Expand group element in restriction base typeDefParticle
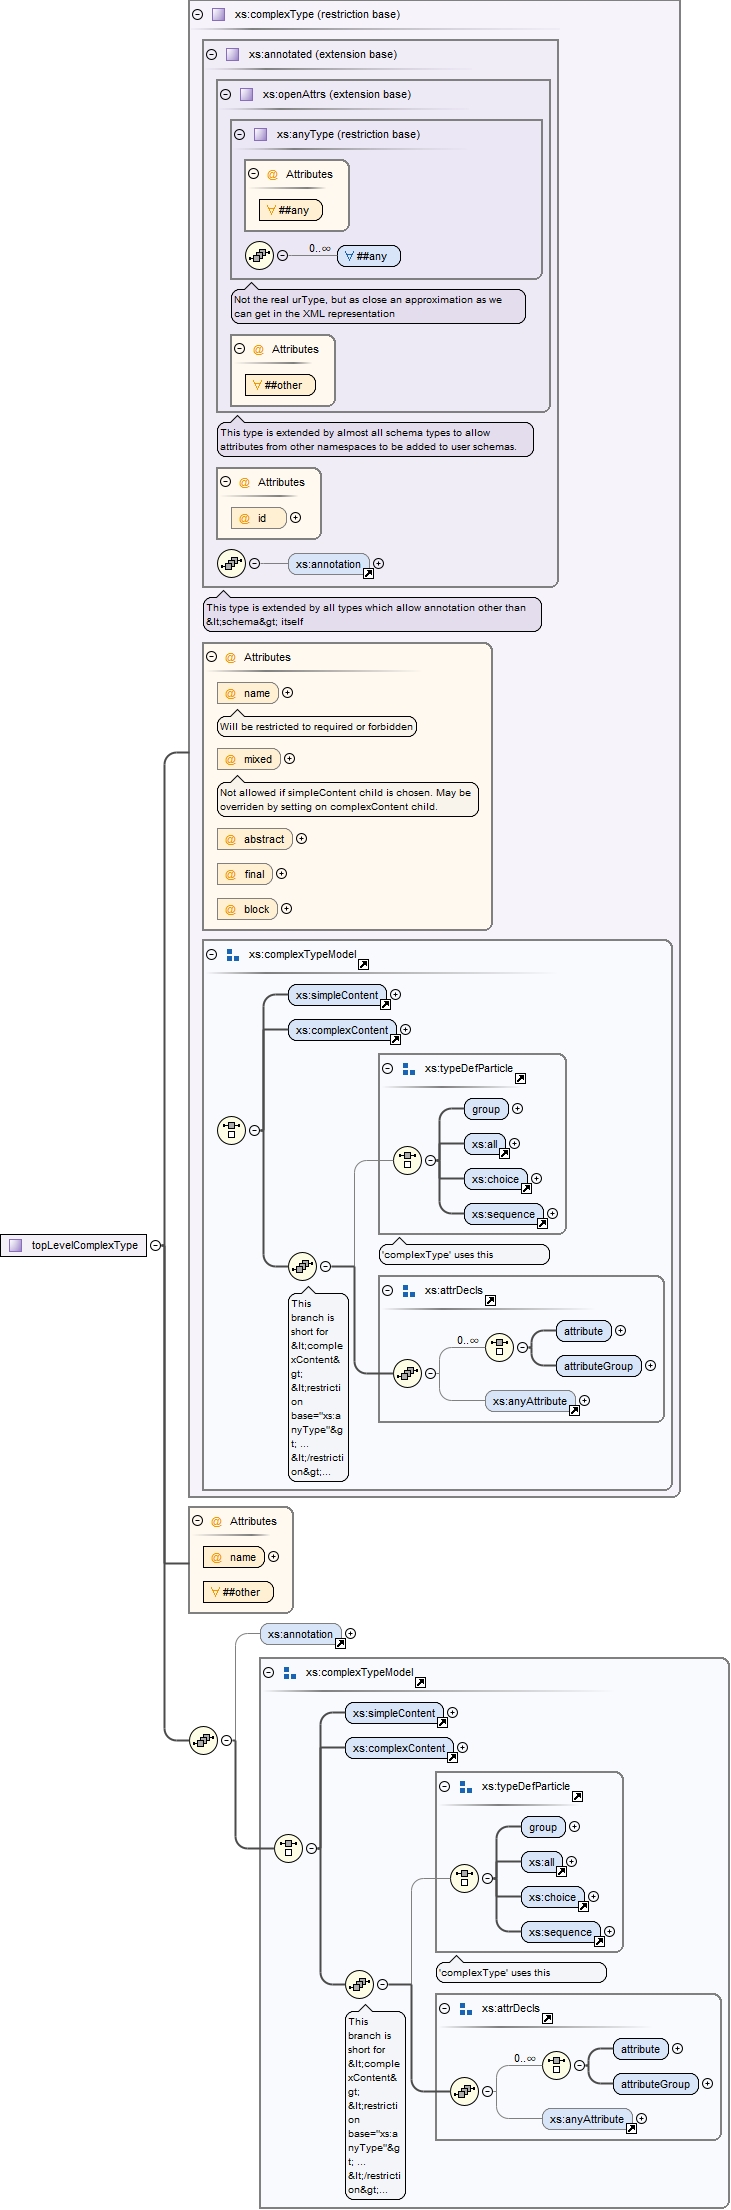731x2210 pixels. pyautogui.click(x=517, y=1109)
